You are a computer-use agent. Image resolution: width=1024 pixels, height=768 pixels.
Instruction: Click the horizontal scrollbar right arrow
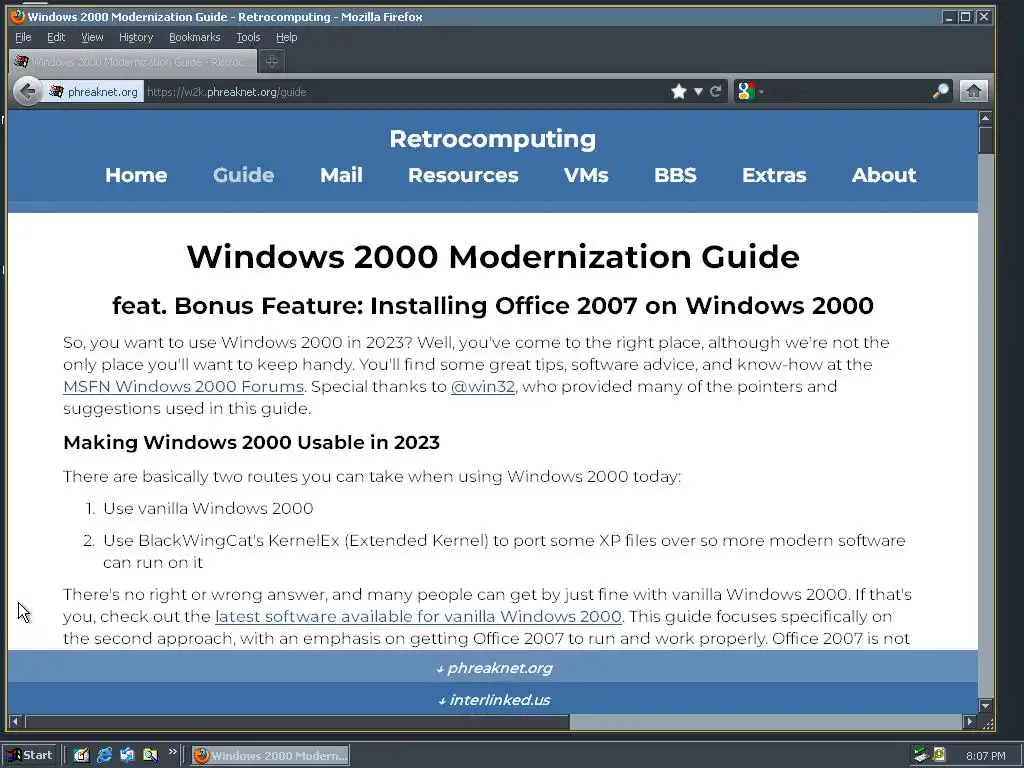[x=970, y=722]
